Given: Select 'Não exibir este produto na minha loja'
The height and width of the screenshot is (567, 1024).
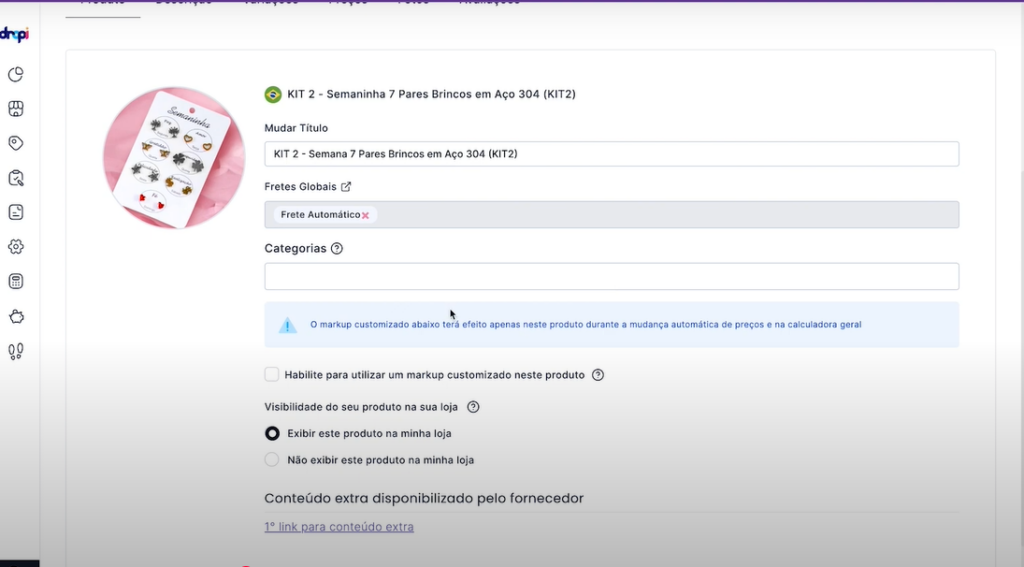Looking at the screenshot, I should click(272, 460).
